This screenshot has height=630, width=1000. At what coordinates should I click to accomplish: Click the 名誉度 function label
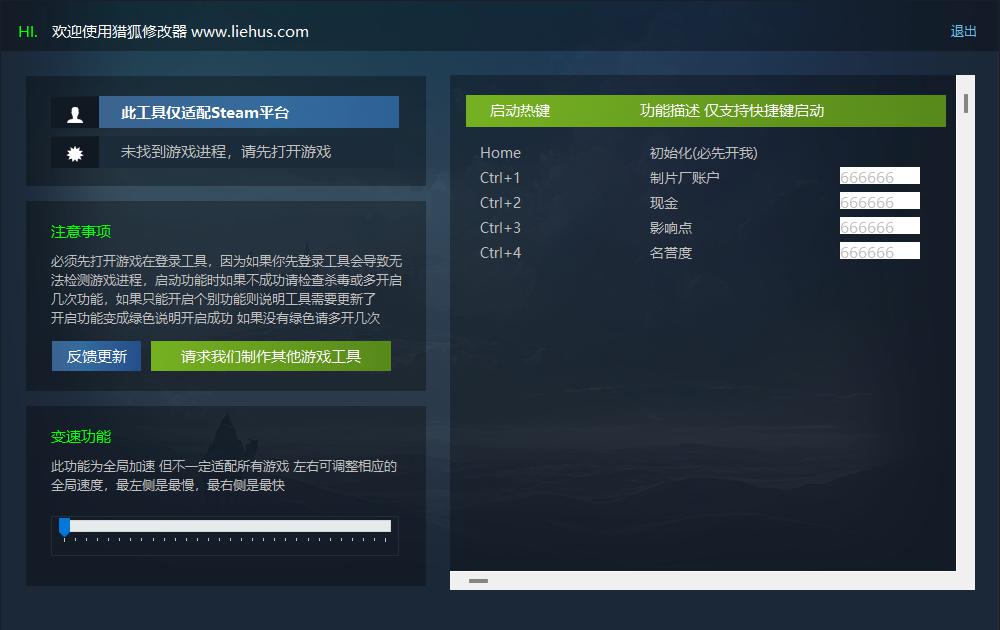tap(670, 253)
